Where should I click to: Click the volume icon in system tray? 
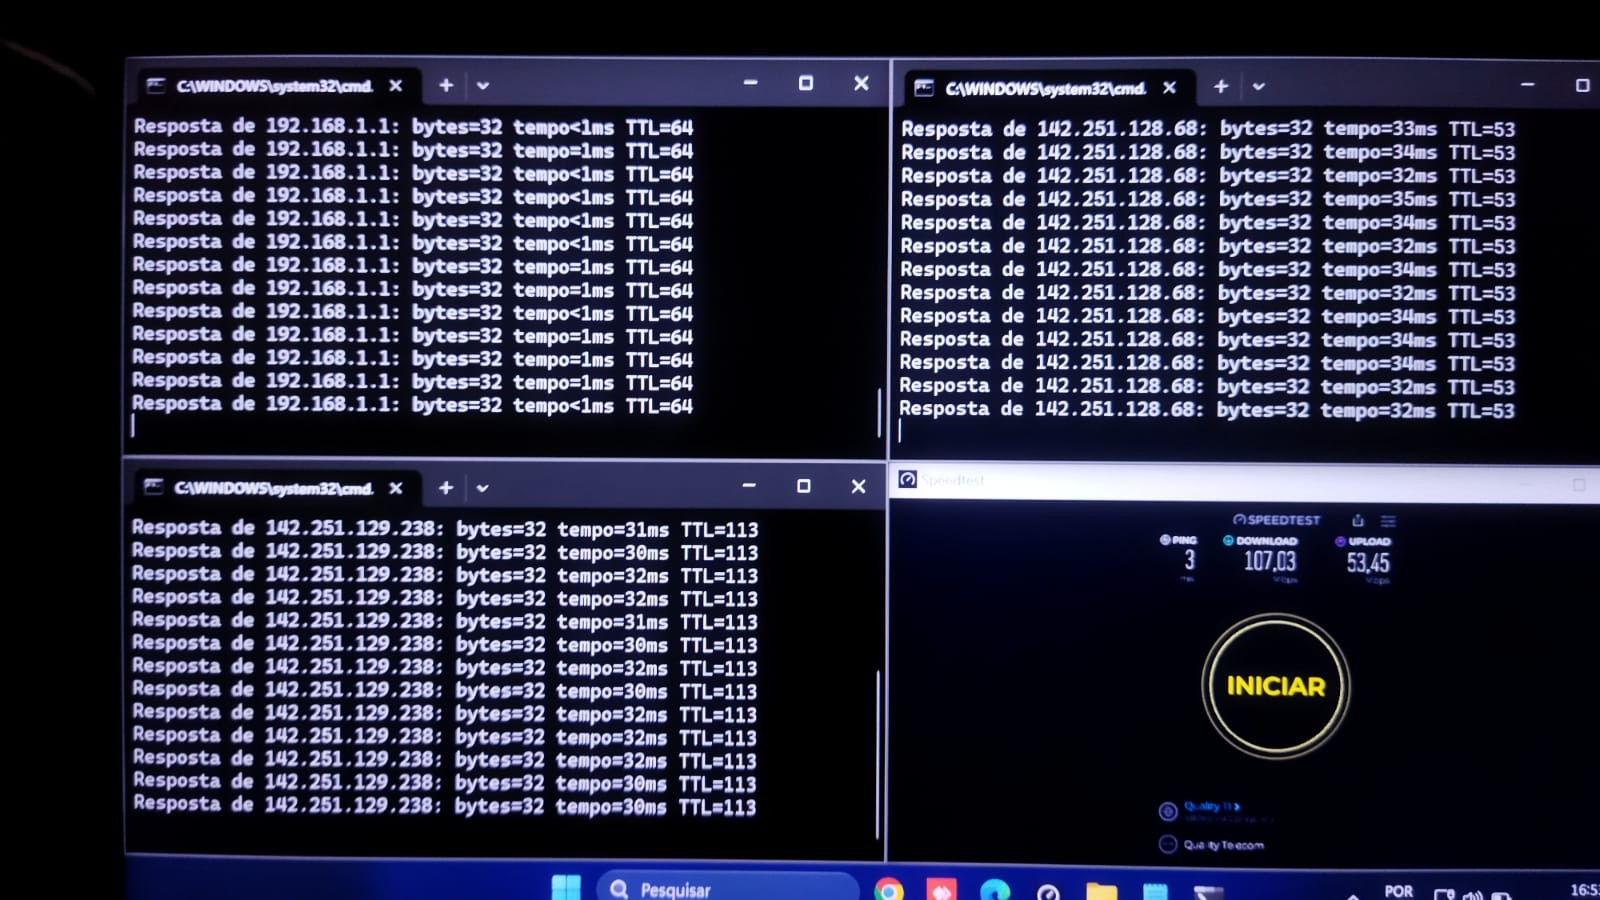1472,893
